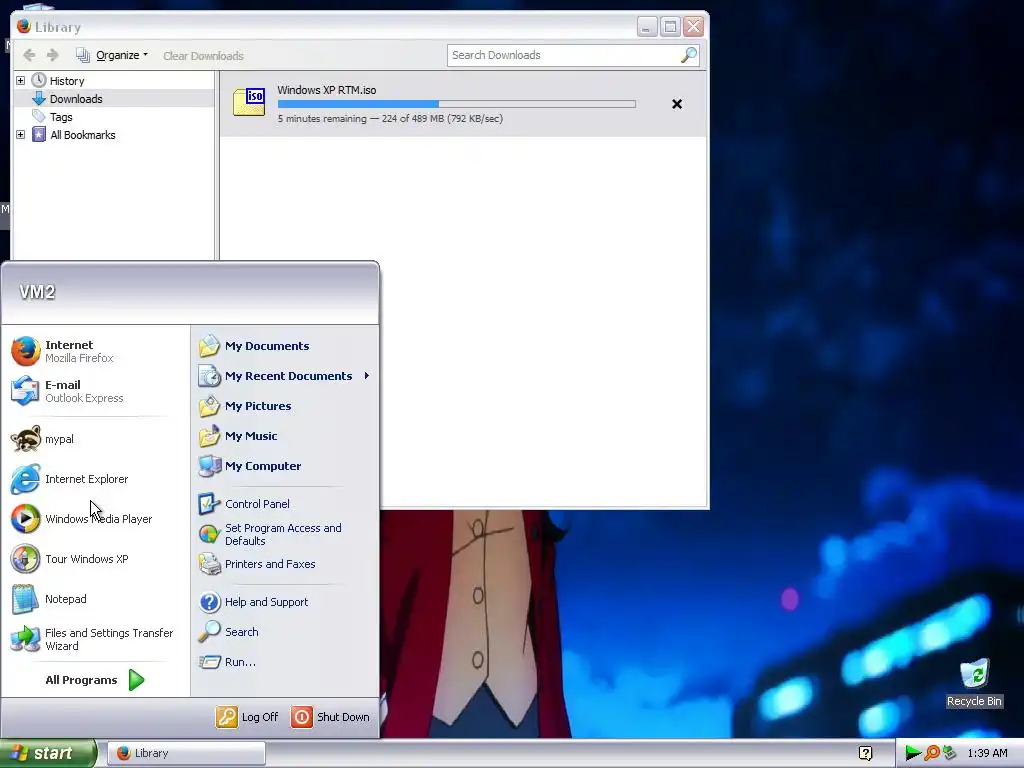The image size is (1024, 768).
Task: Click Shut Down button
Action: click(330, 717)
